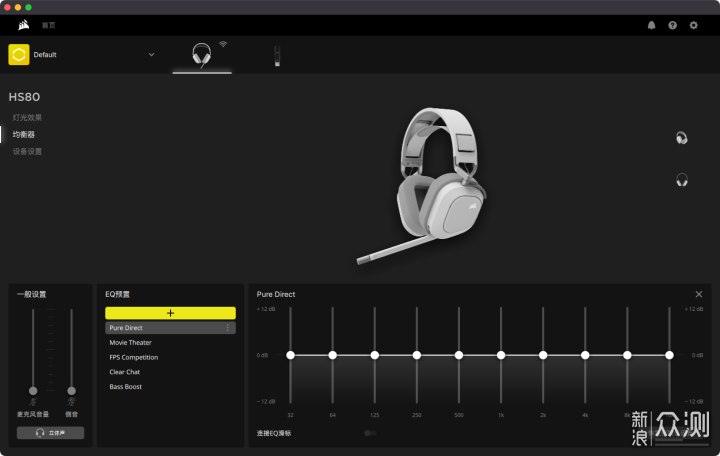Click the macOS green fullscreen window button

tap(28, 7)
